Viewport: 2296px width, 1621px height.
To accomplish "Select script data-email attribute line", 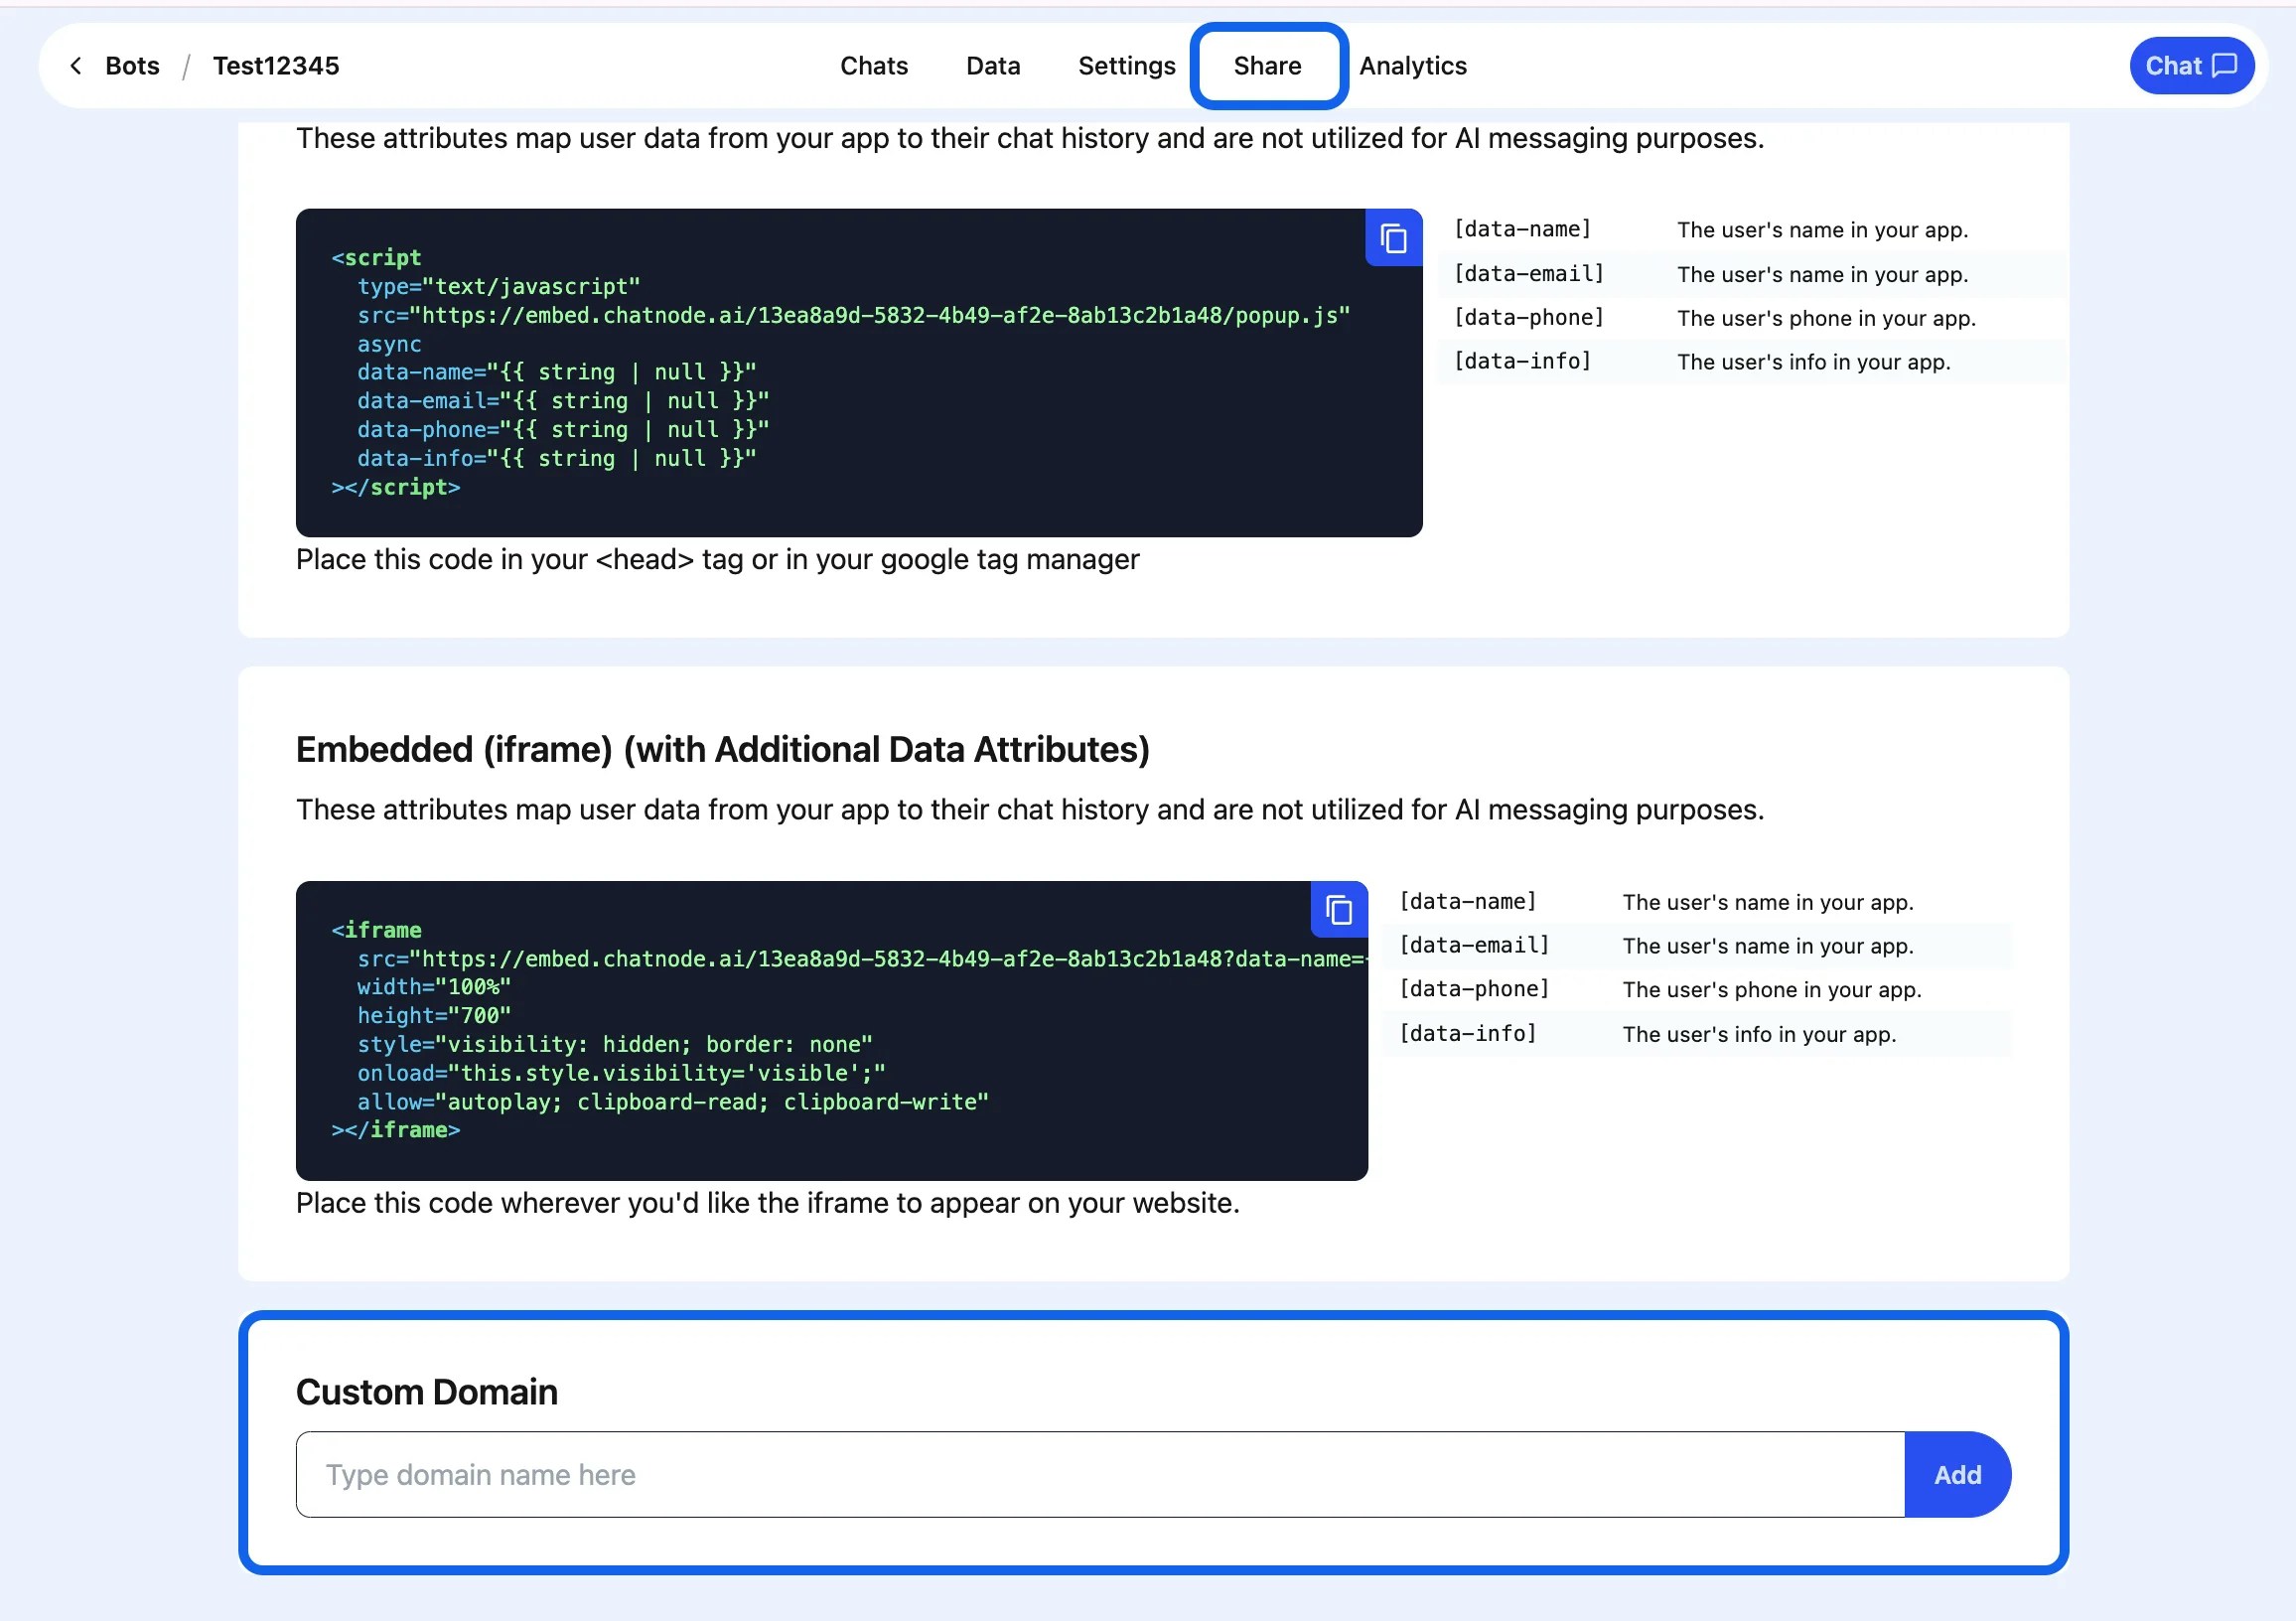I will tap(563, 401).
